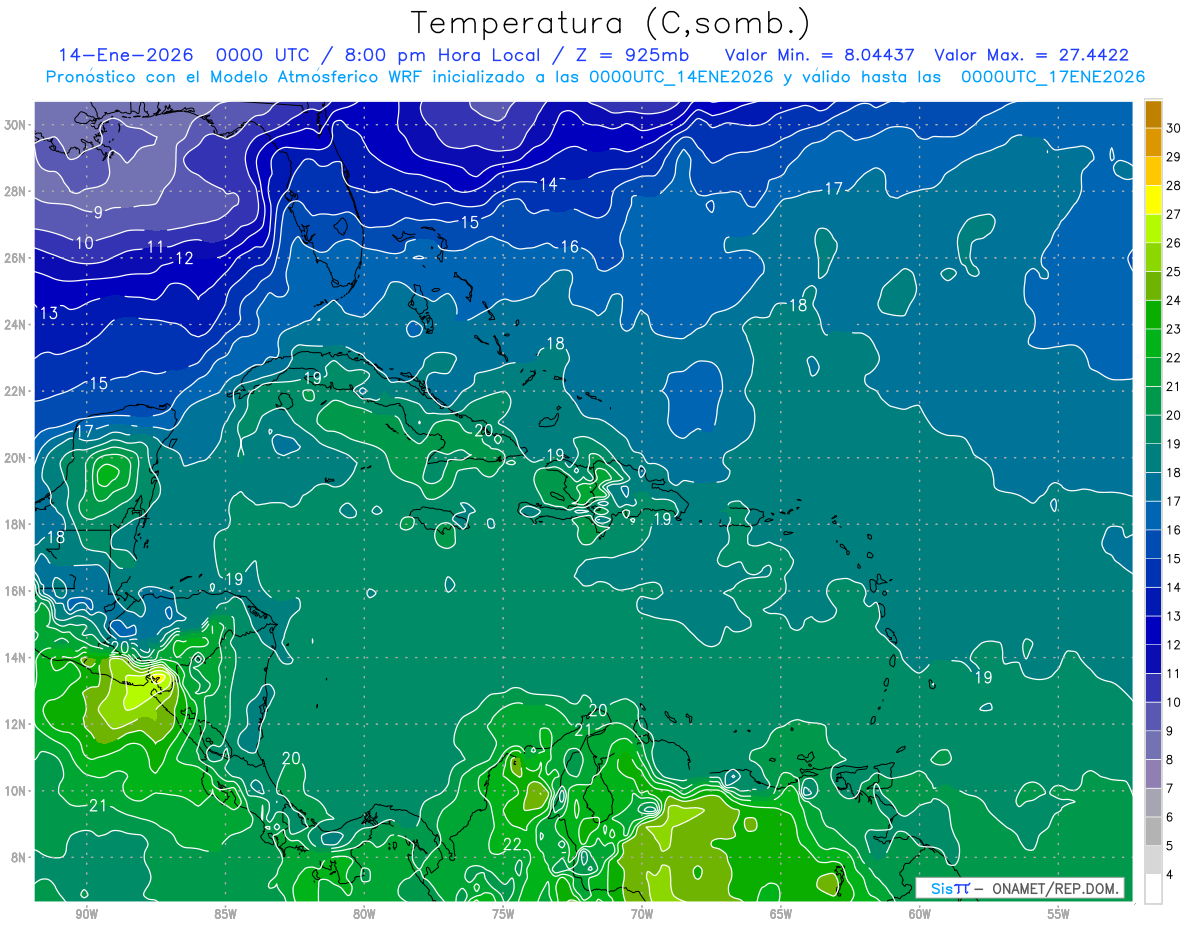The height and width of the screenshot is (927, 1200).
Task: Click the colorbar tick label '30'
Action: 1174,128
